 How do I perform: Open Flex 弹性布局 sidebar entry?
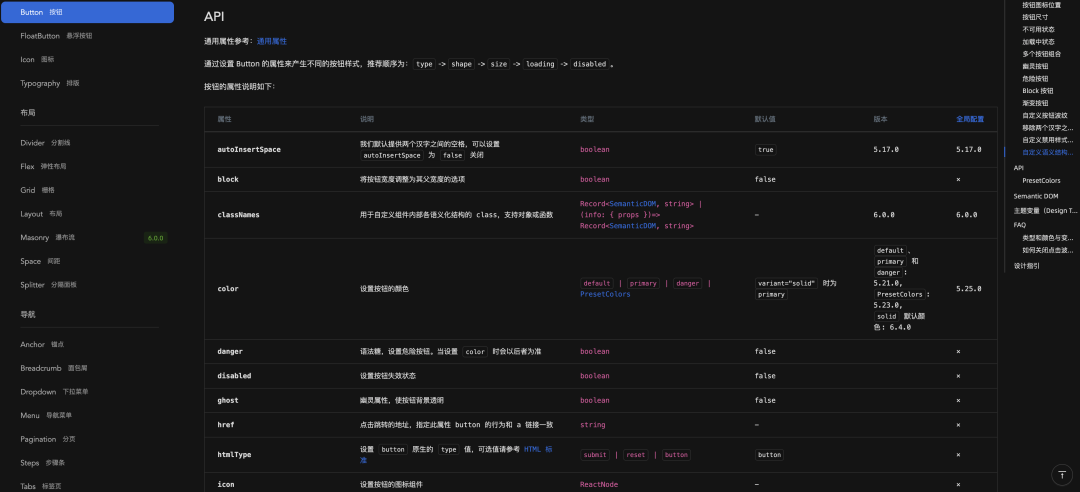coord(87,166)
